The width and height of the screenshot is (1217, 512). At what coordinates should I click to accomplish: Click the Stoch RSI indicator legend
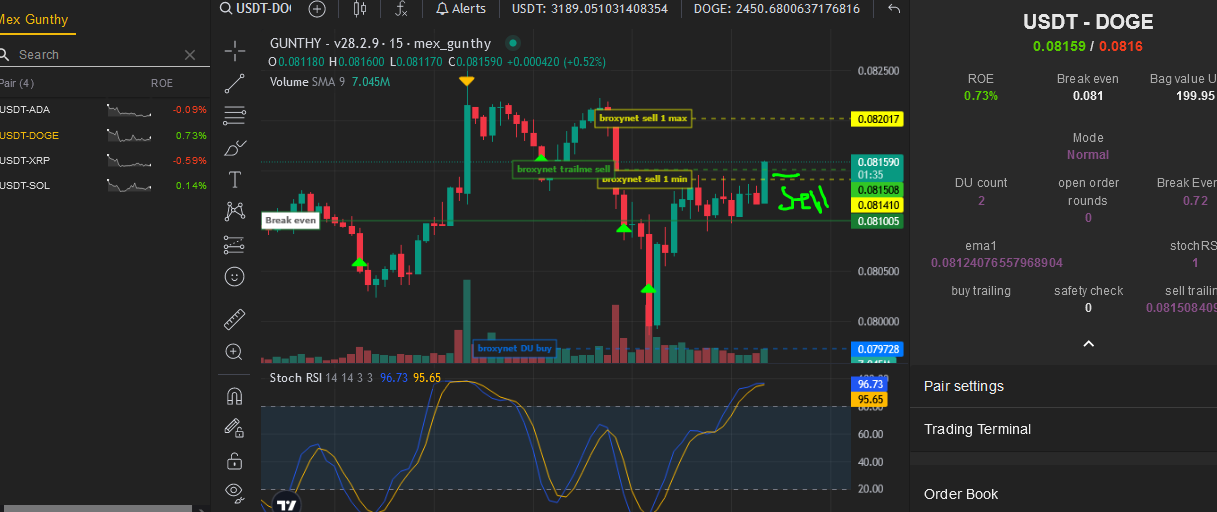[x=355, y=377]
